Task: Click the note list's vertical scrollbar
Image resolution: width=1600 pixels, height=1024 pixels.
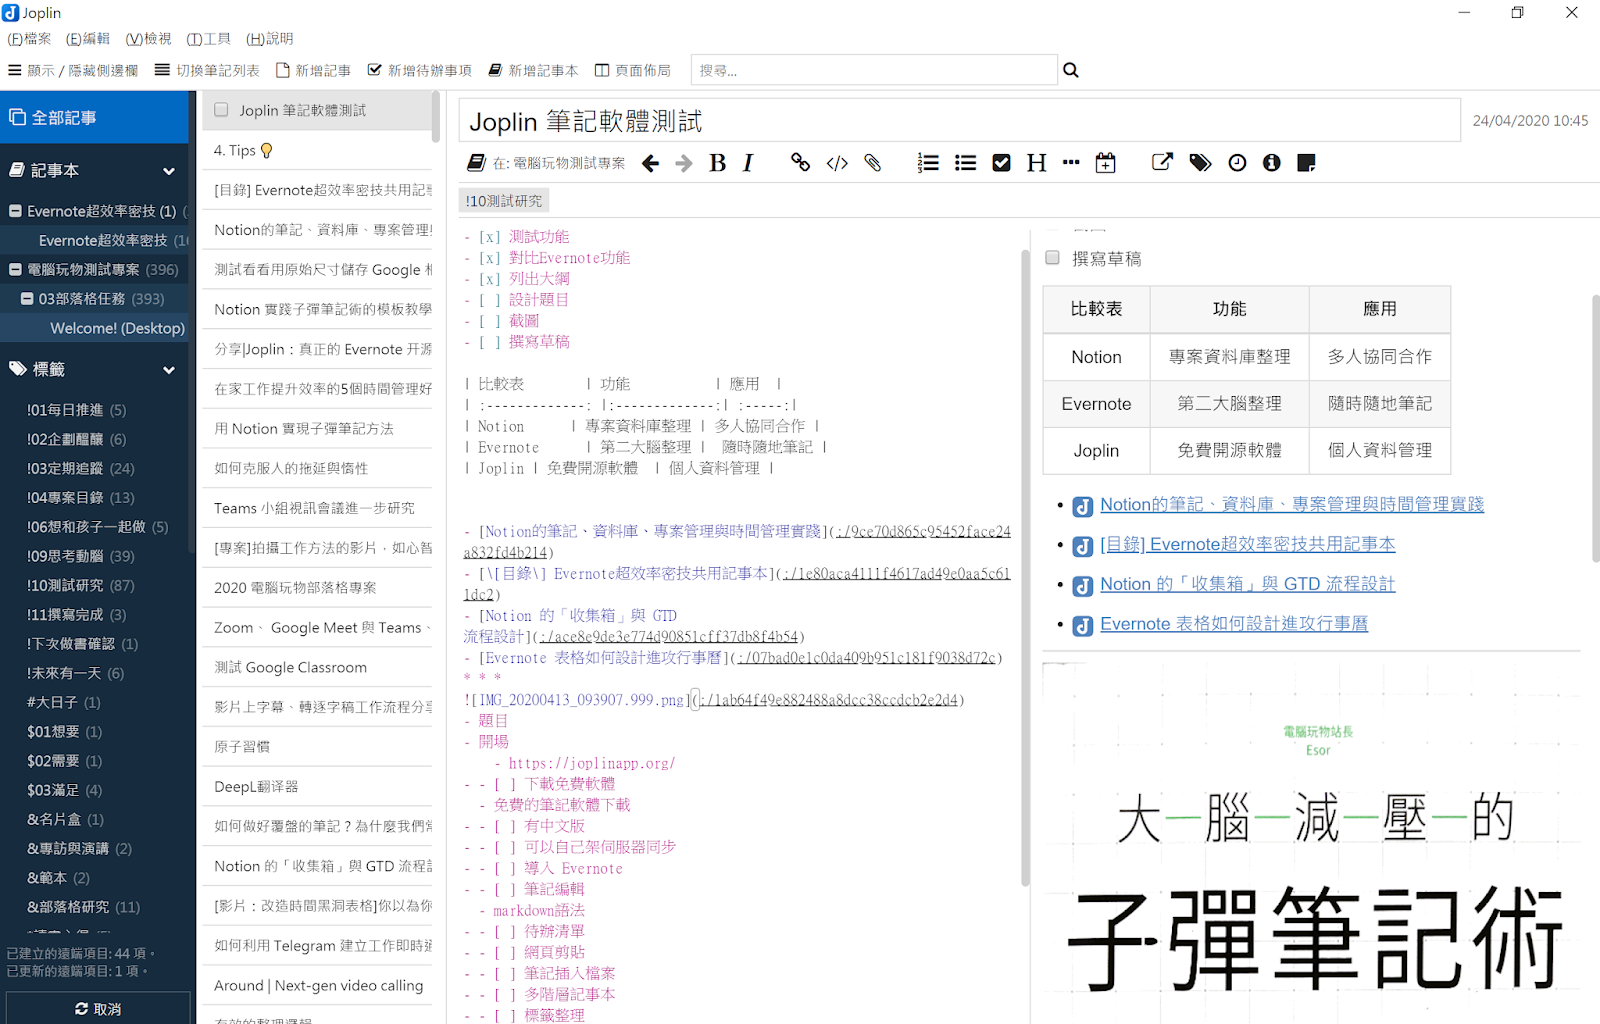Action: point(436,117)
